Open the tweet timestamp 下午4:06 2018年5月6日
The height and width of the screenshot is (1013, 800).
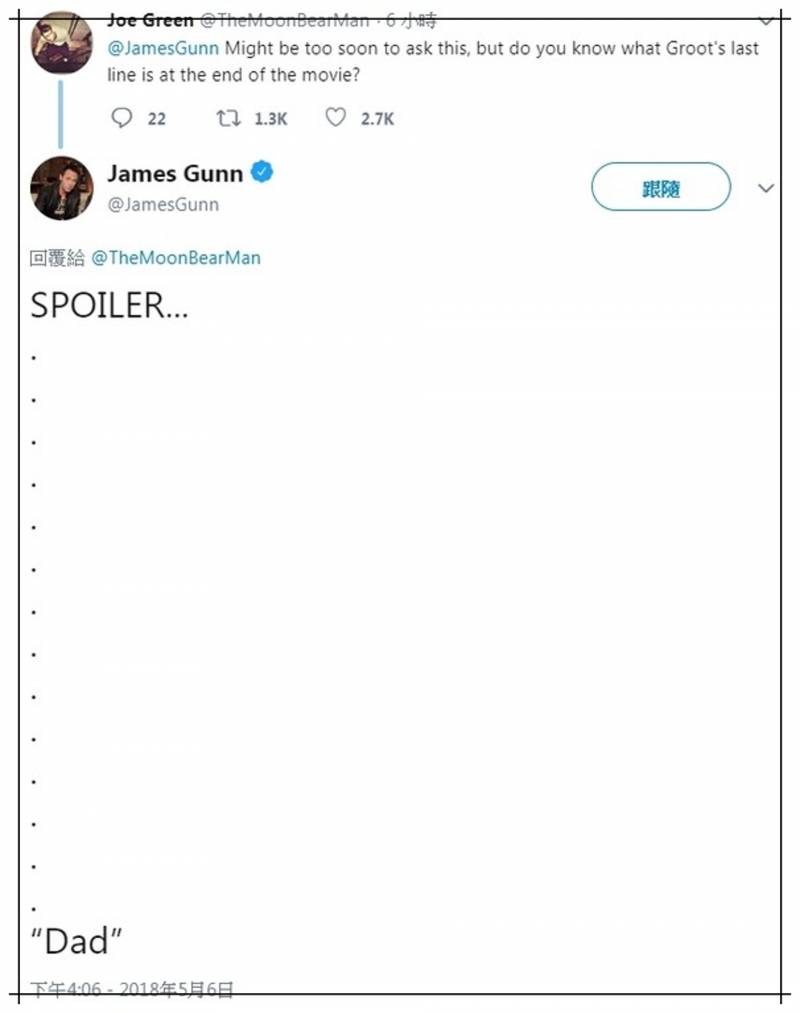(132, 990)
